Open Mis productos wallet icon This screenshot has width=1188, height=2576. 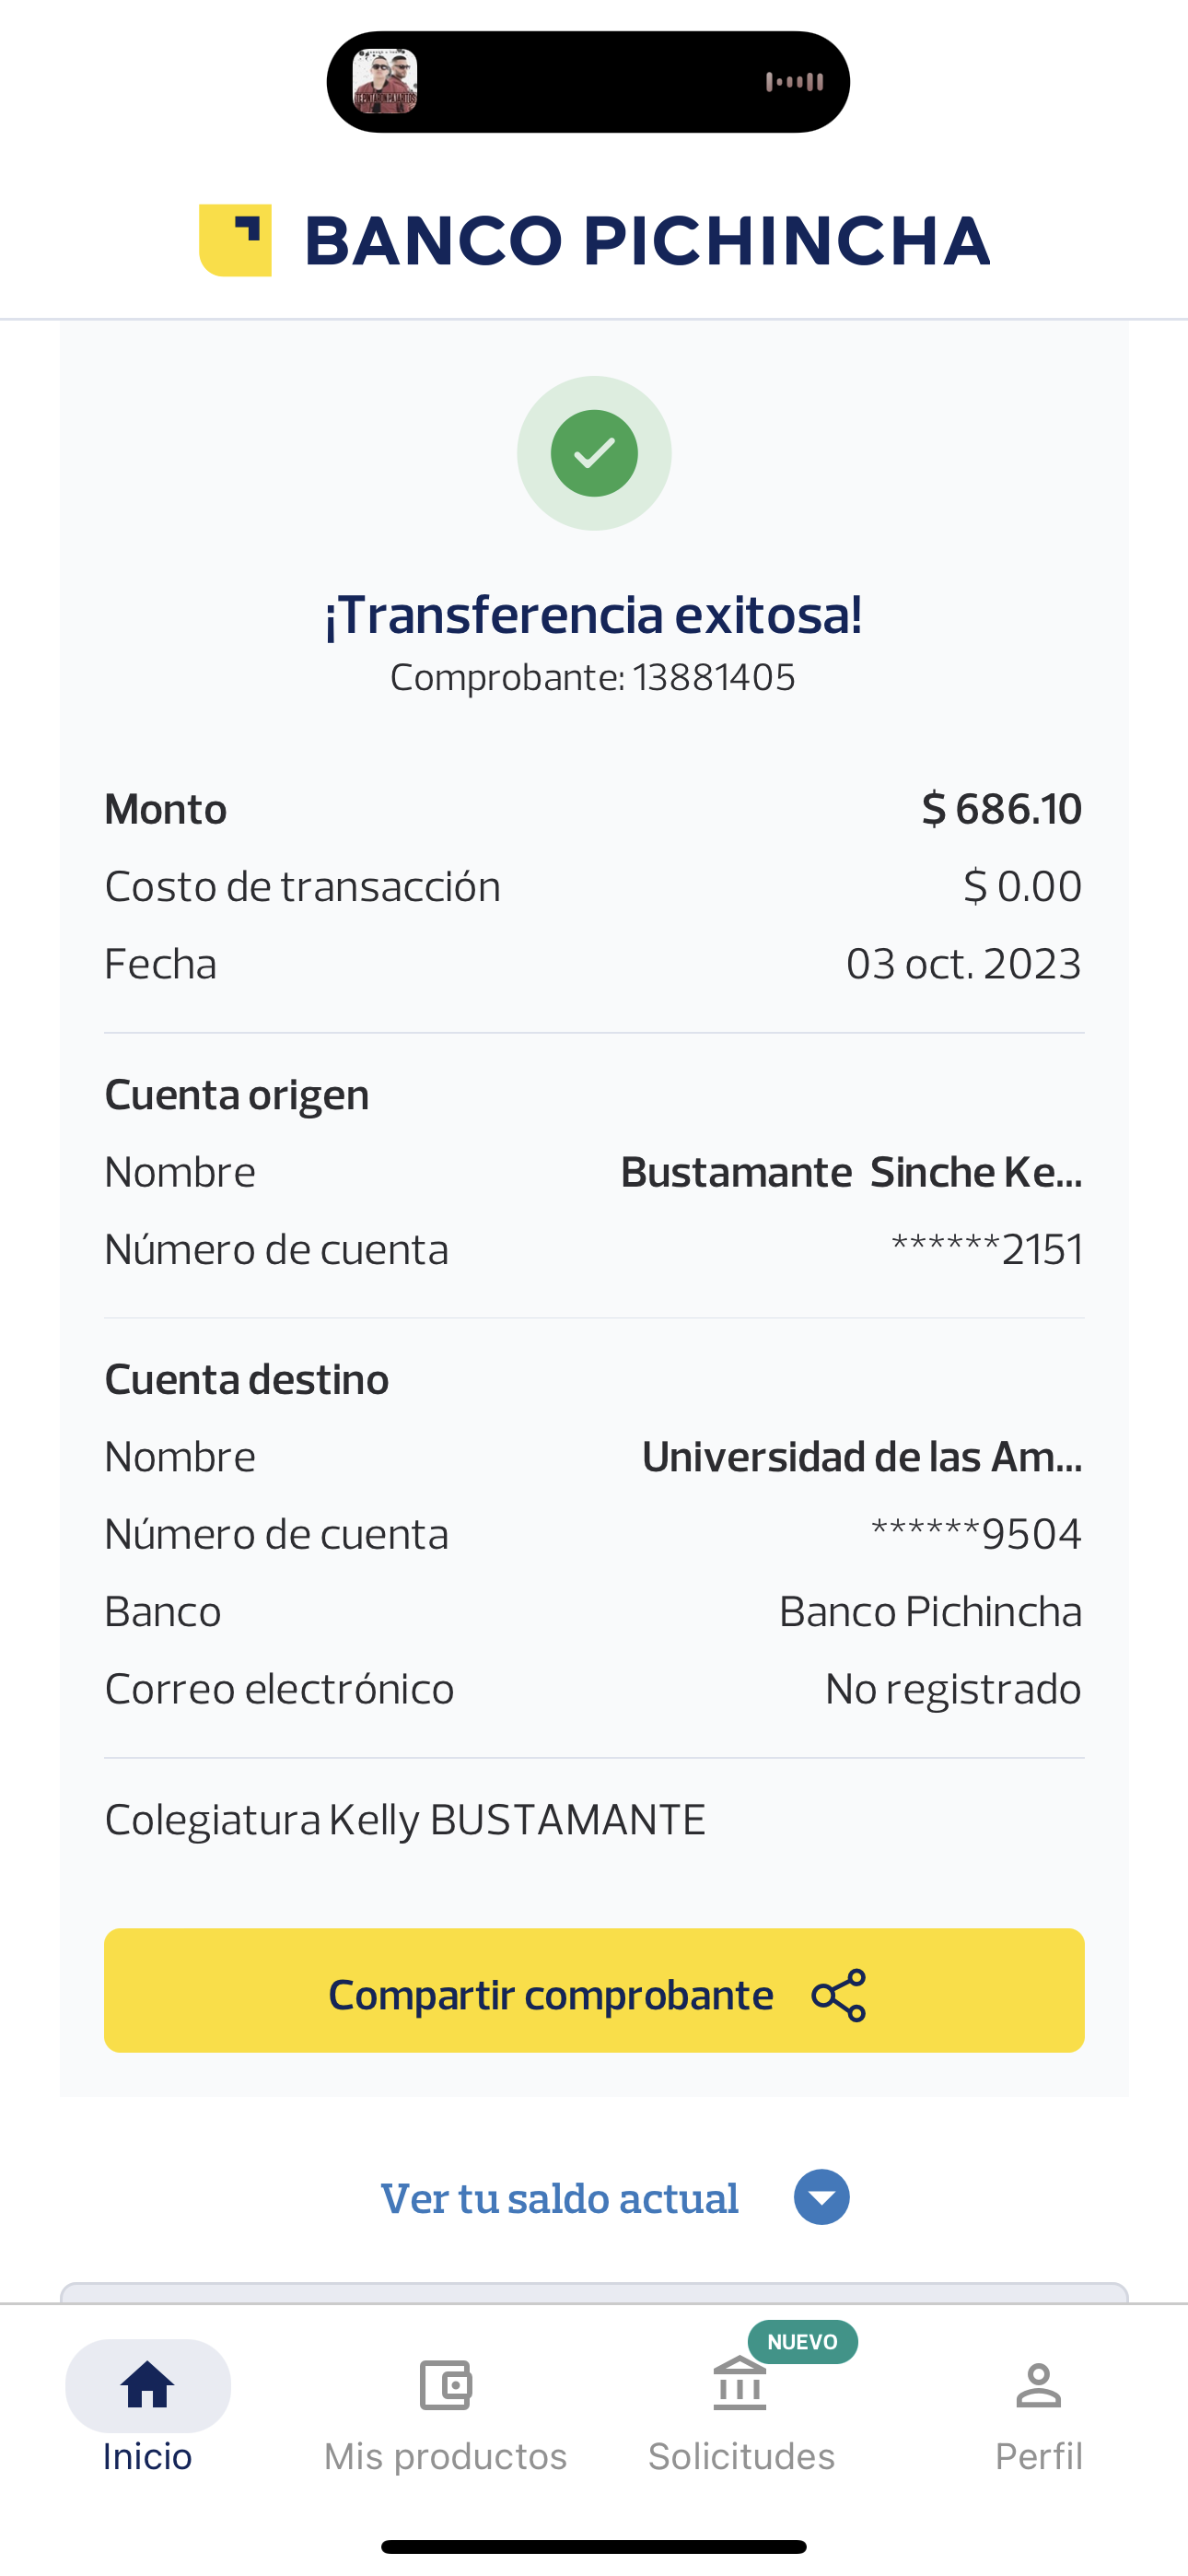pos(445,2386)
